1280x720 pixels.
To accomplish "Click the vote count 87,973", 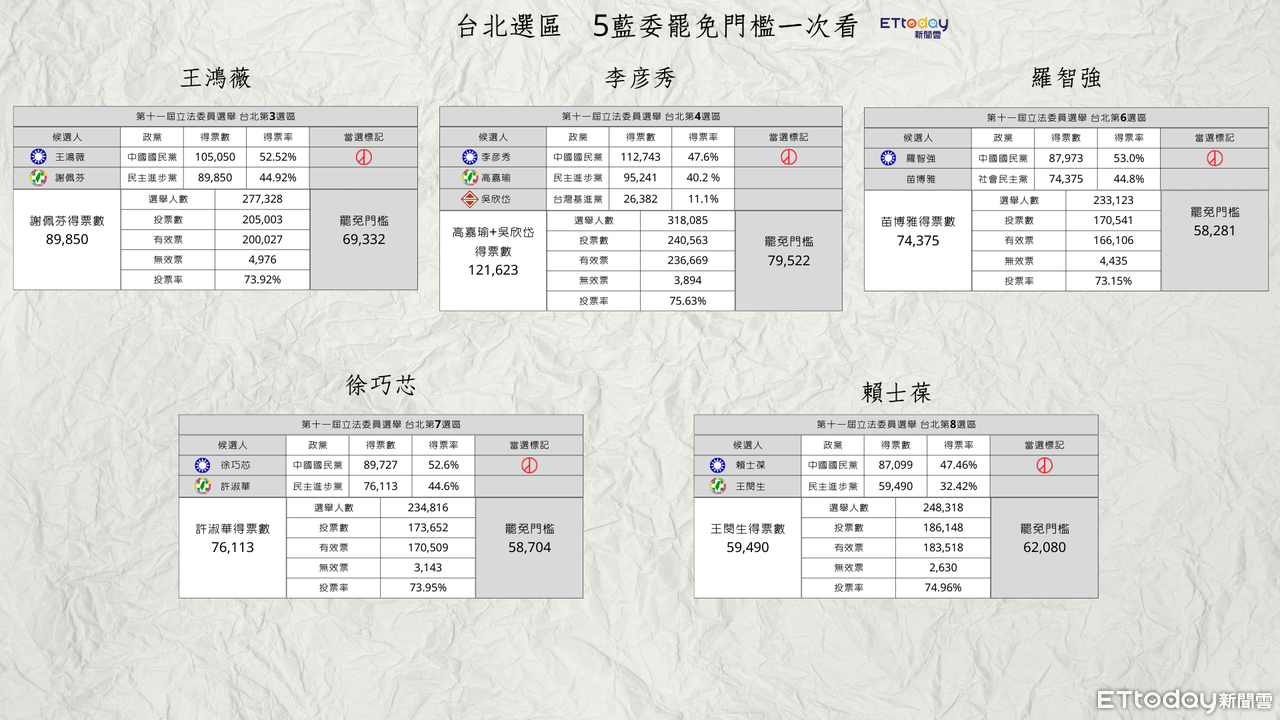I will point(1066,157).
